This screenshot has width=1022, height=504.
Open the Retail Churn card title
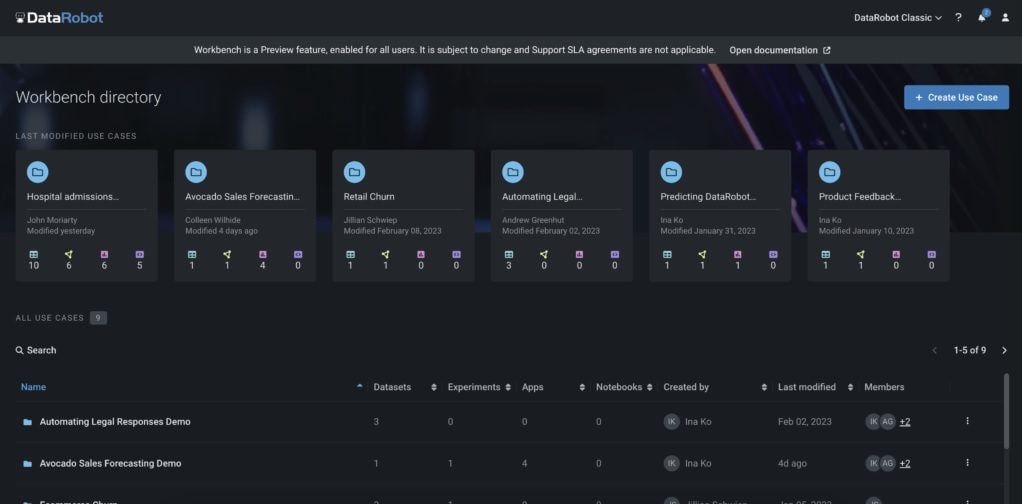click(369, 196)
